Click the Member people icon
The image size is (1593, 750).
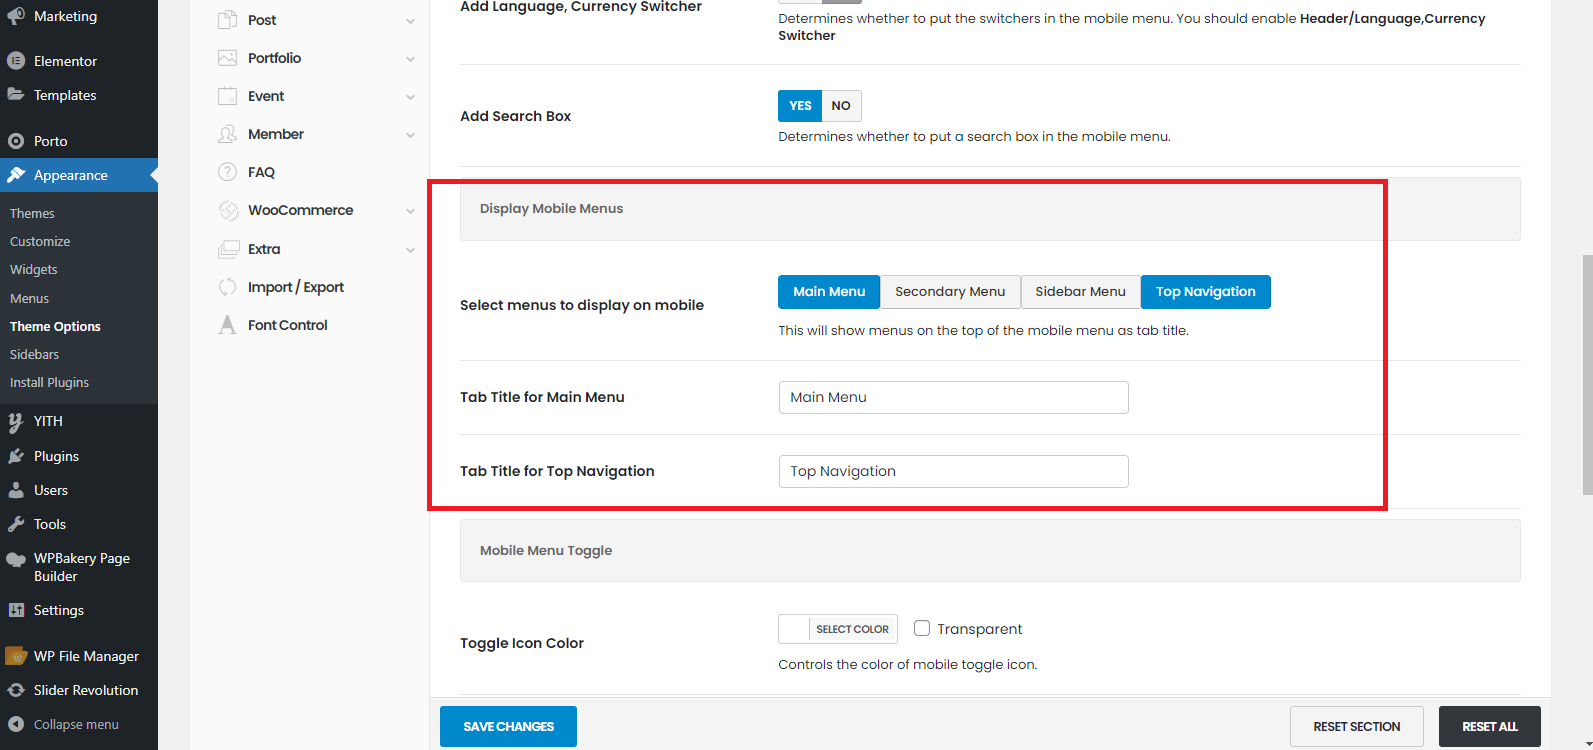click(x=228, y=134)
